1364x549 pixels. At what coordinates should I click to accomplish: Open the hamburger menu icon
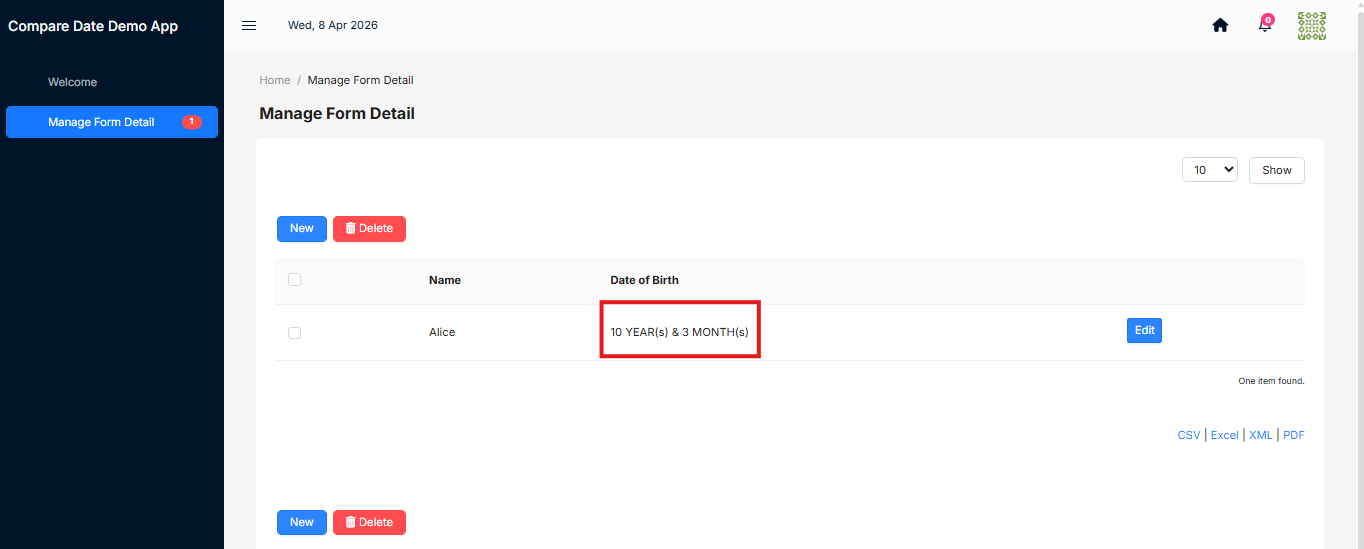click(x=249, y=25)
